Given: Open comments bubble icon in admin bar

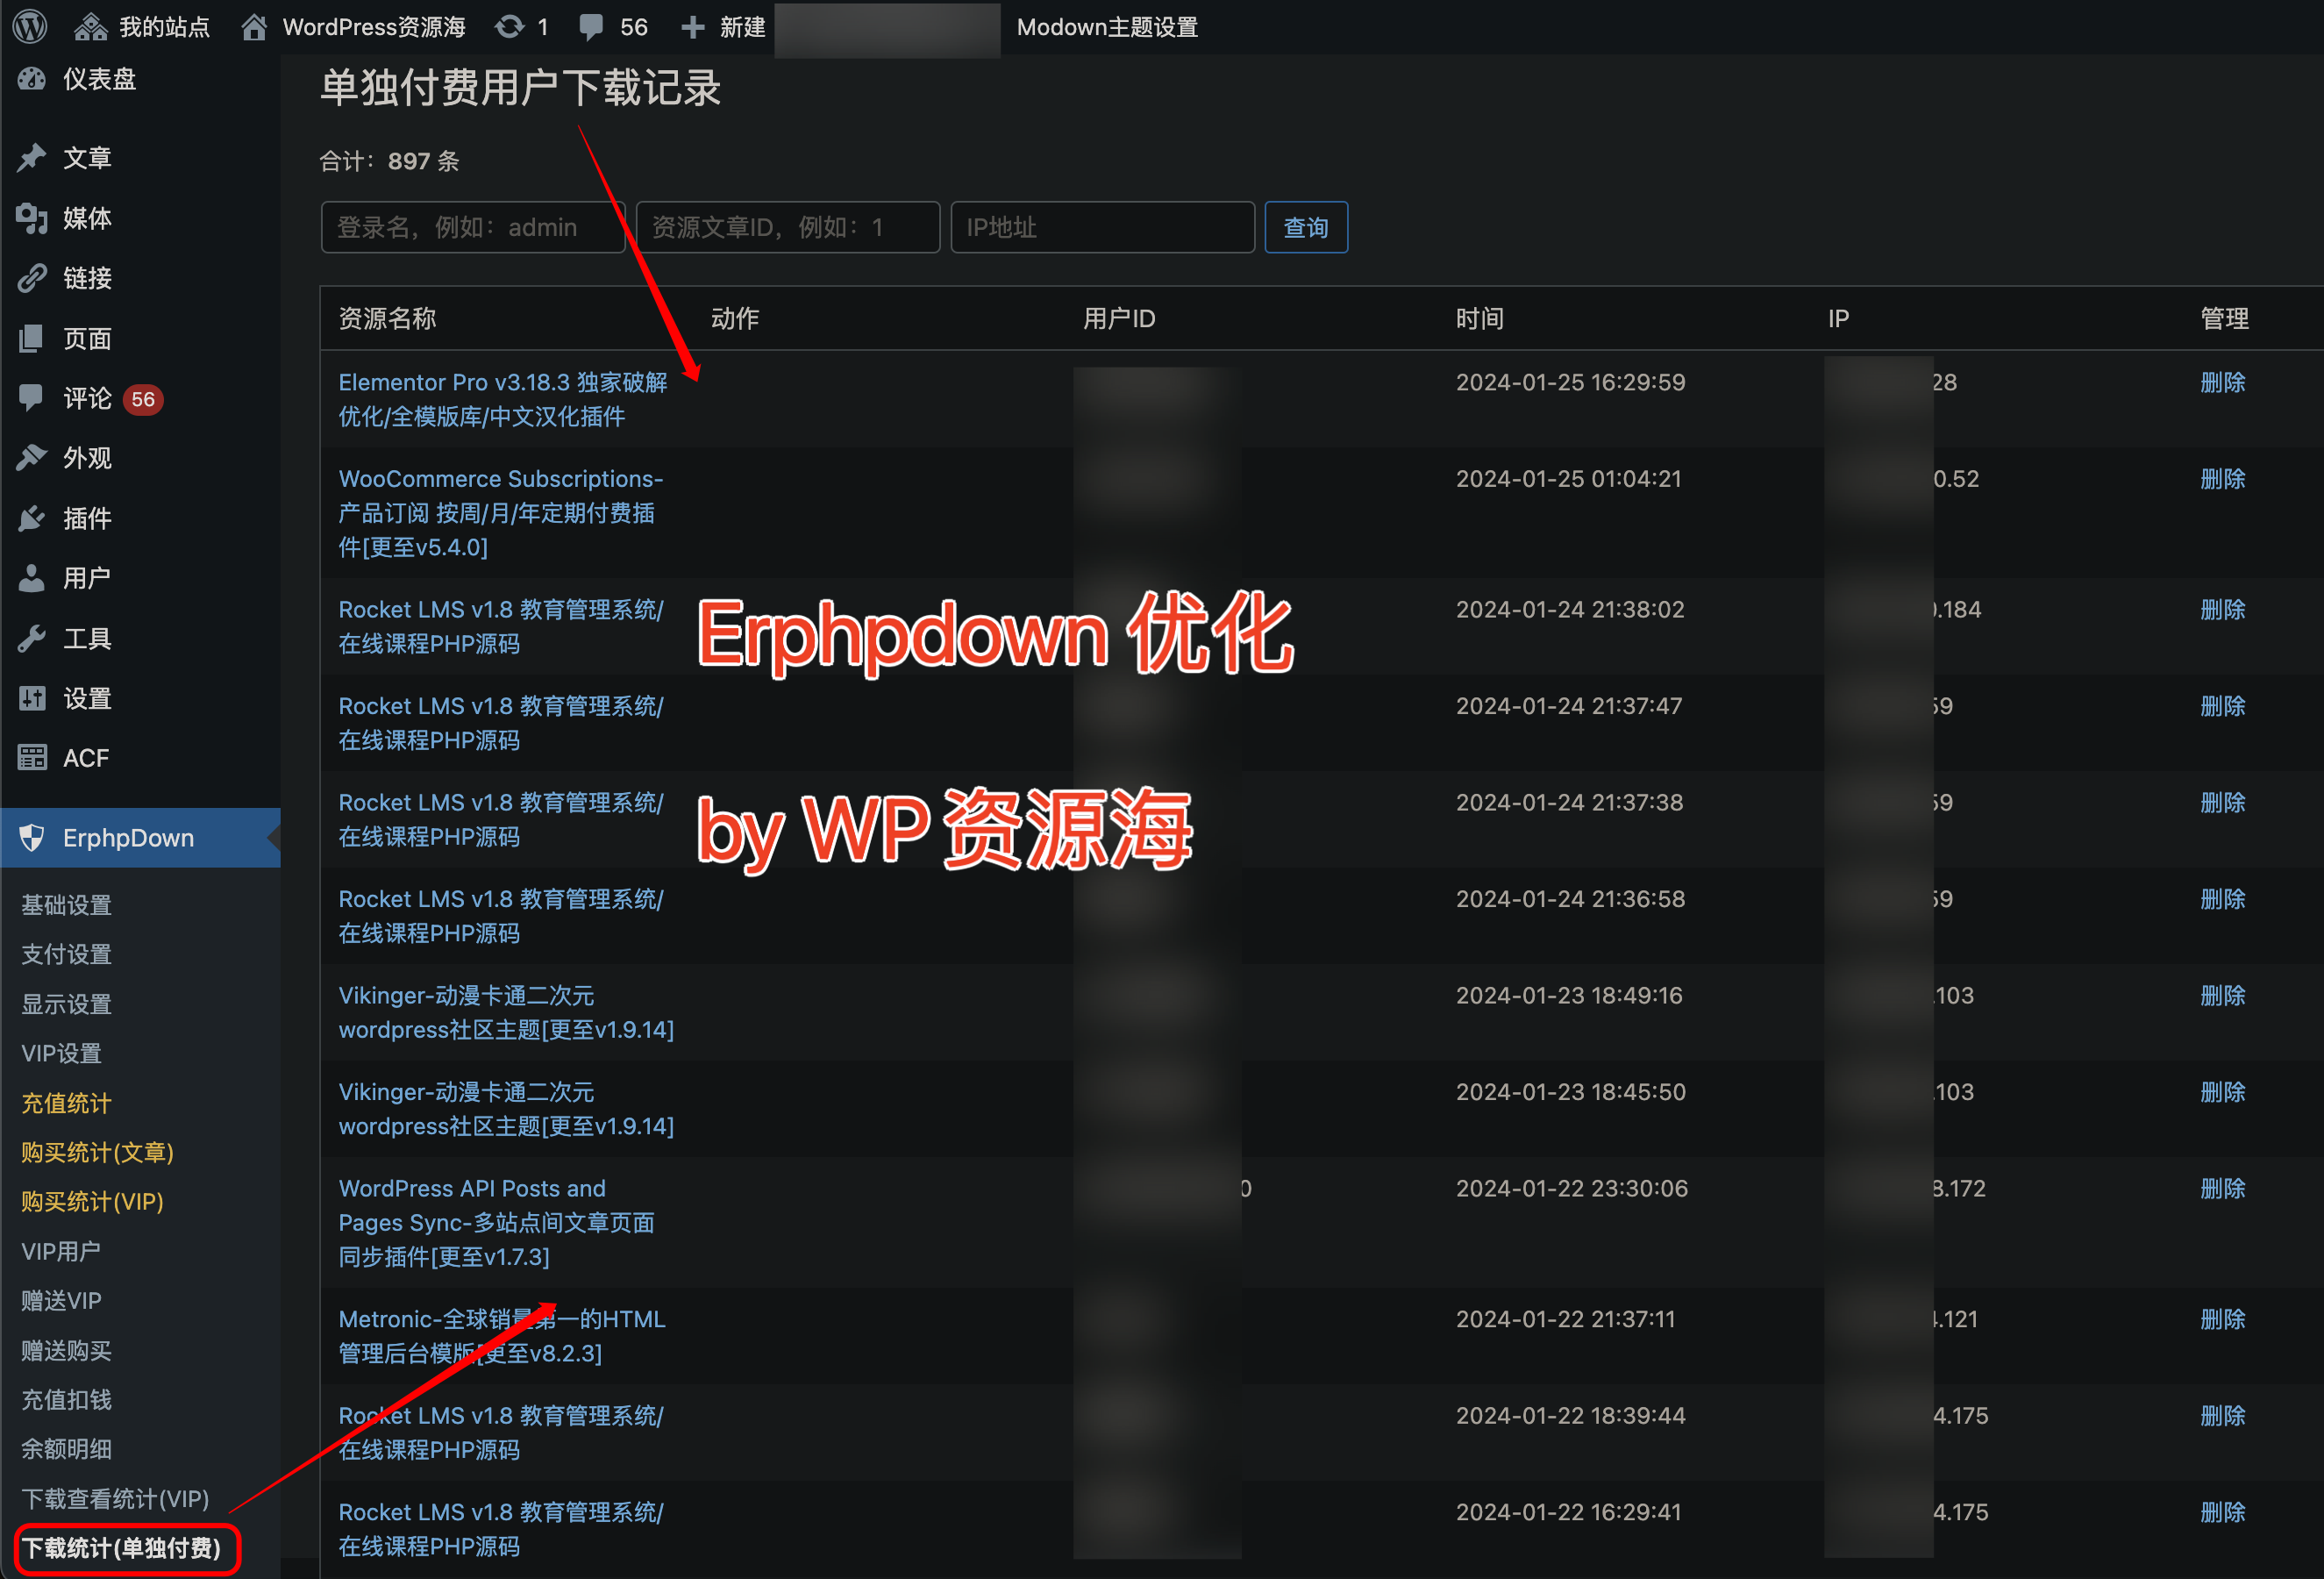Looking at the screenshot, I should [591, 28].
